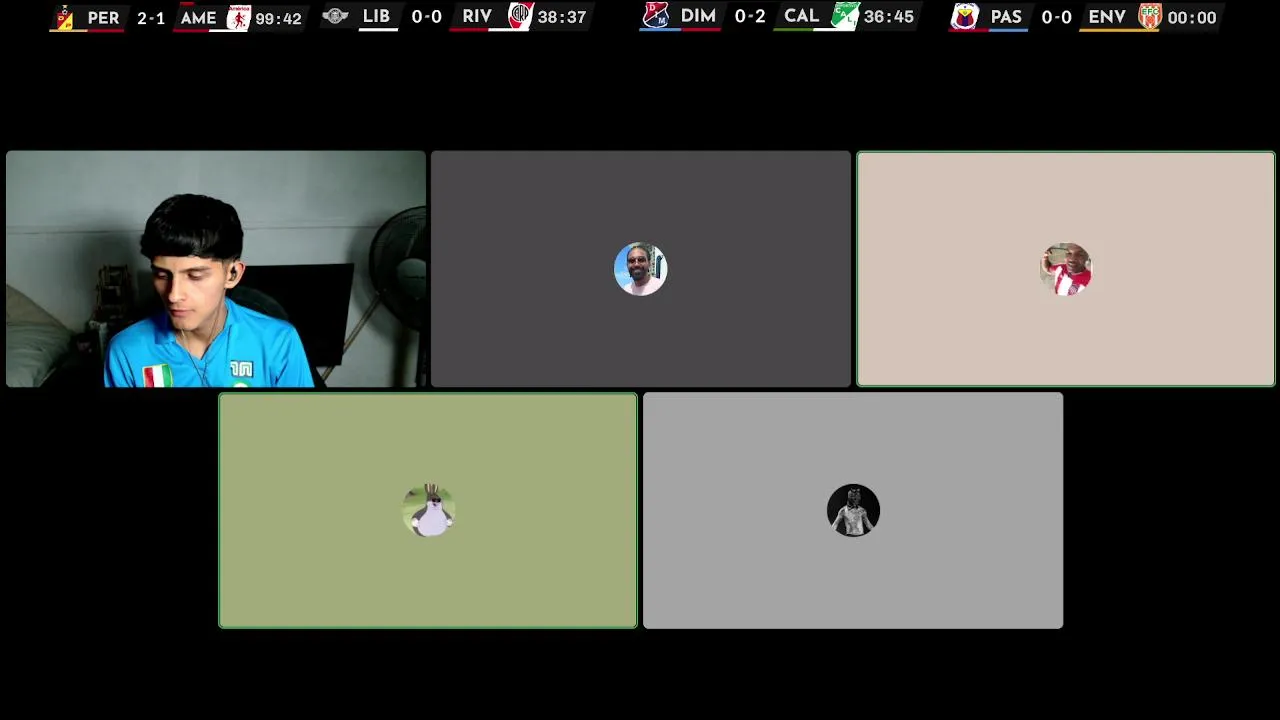1280x720 pixels.
Task: Click the River Plate crest beside RIV
Action: (x=521, y=16)
